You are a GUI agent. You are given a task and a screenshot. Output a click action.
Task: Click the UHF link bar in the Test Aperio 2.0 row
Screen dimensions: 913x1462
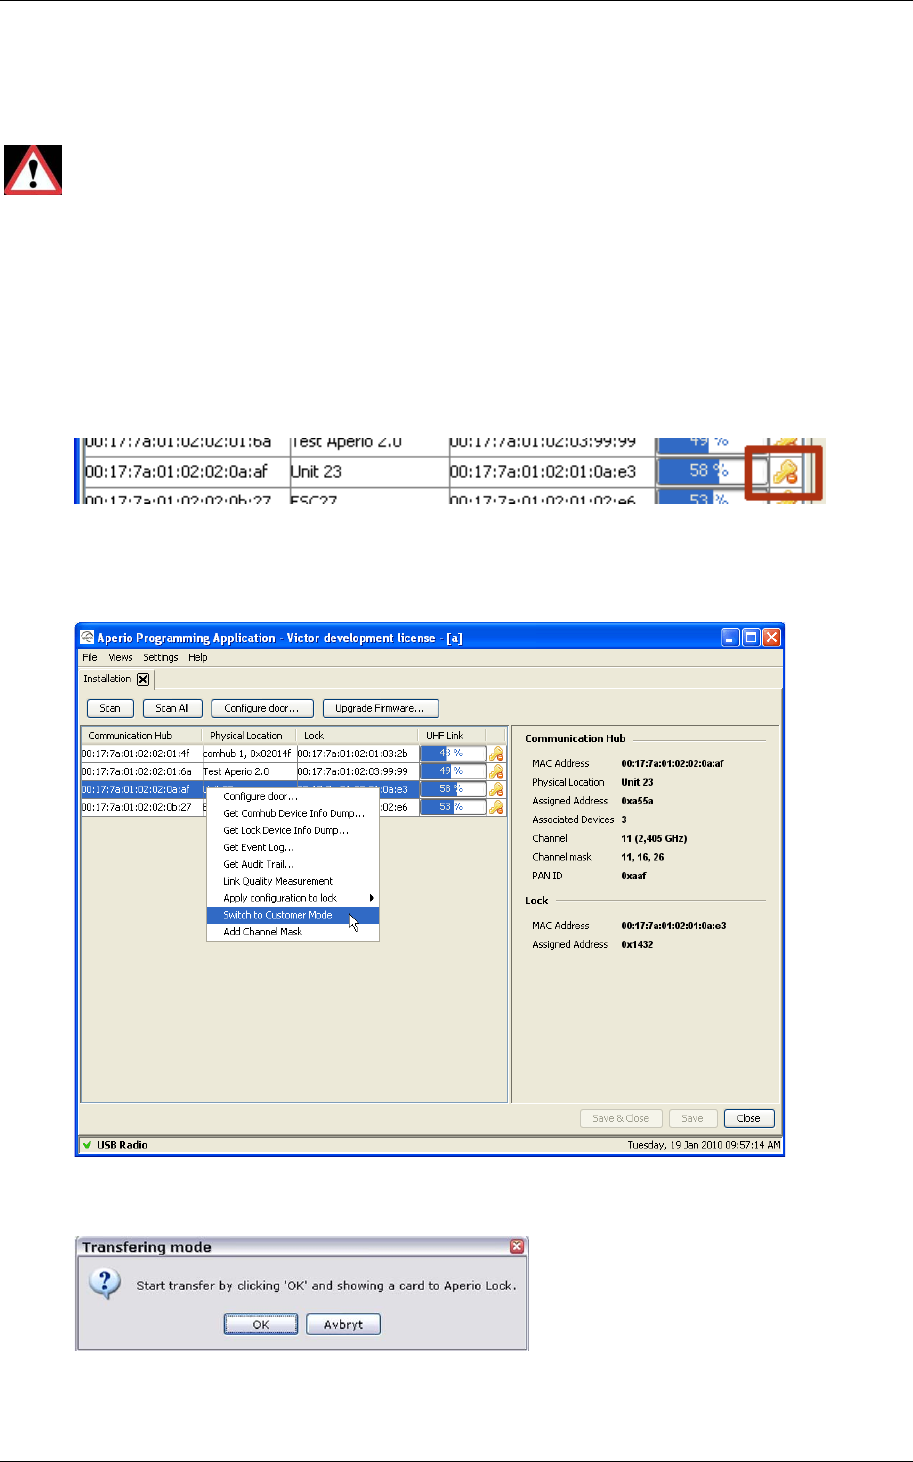[x=453, y=771]
